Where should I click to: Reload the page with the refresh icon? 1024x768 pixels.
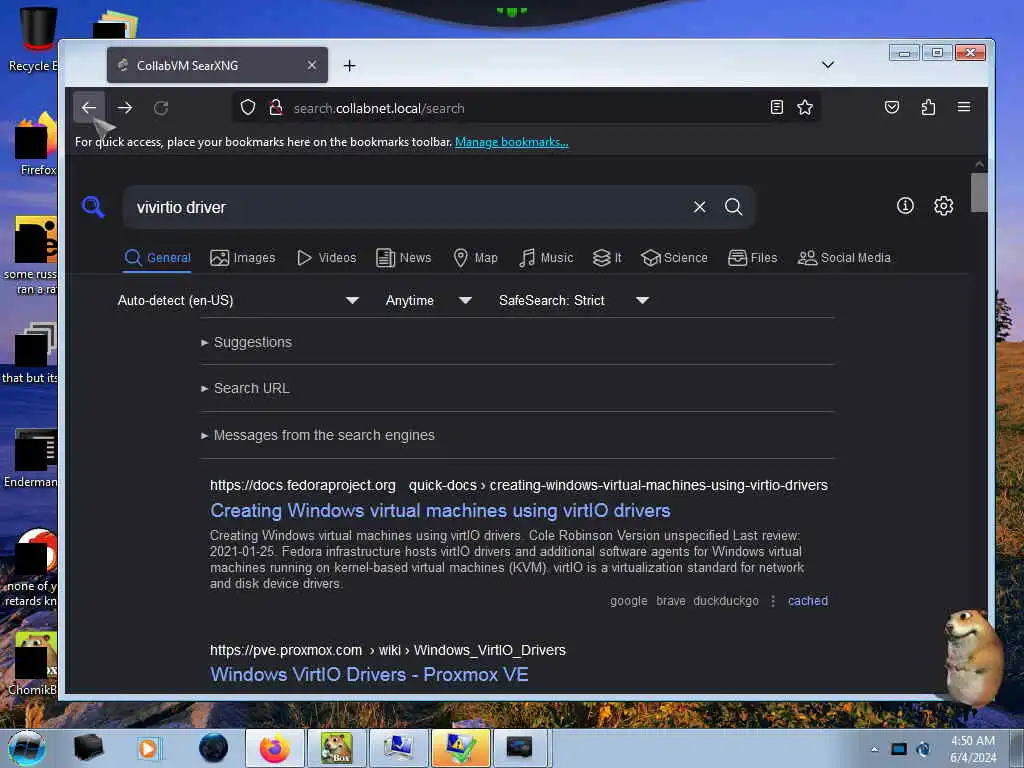click(161, 108)
